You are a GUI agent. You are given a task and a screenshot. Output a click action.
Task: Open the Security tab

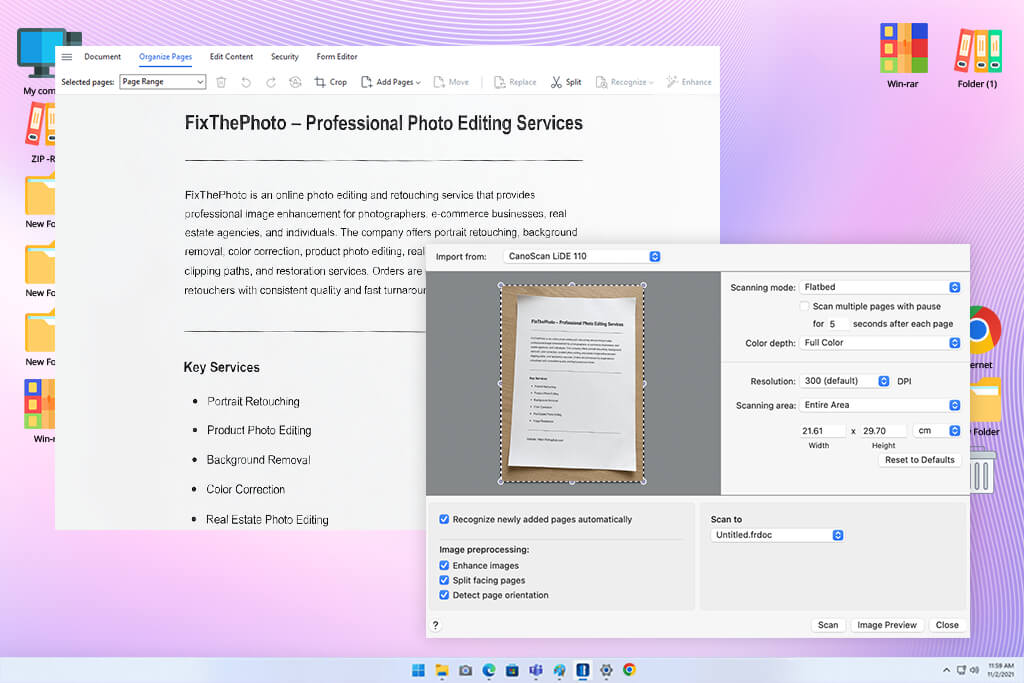(x=285, y=57)
